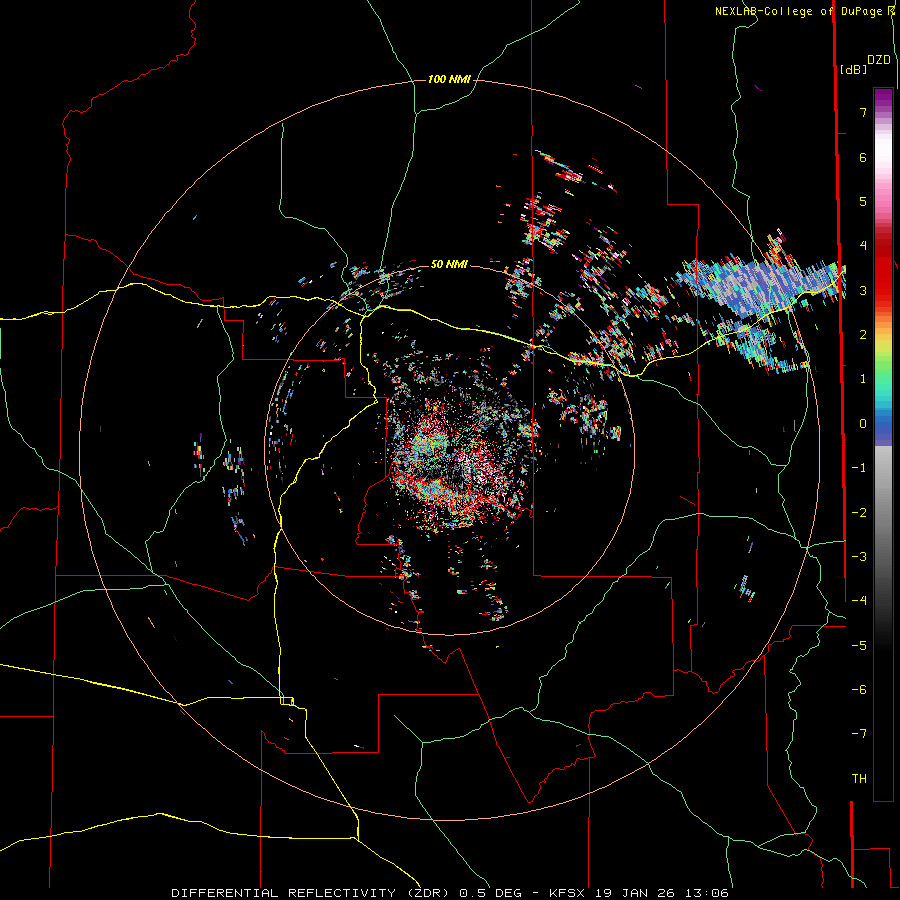900x900 pixels.
Task: Click the white band of the ZDR color bar
Action: 883,149
